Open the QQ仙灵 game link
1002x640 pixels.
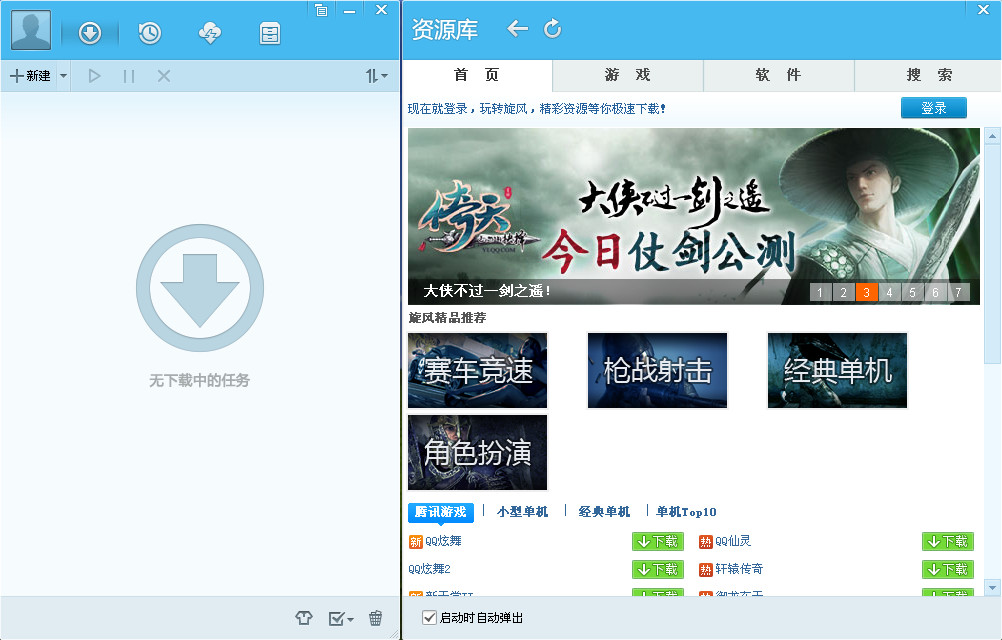tap(732, 541)
